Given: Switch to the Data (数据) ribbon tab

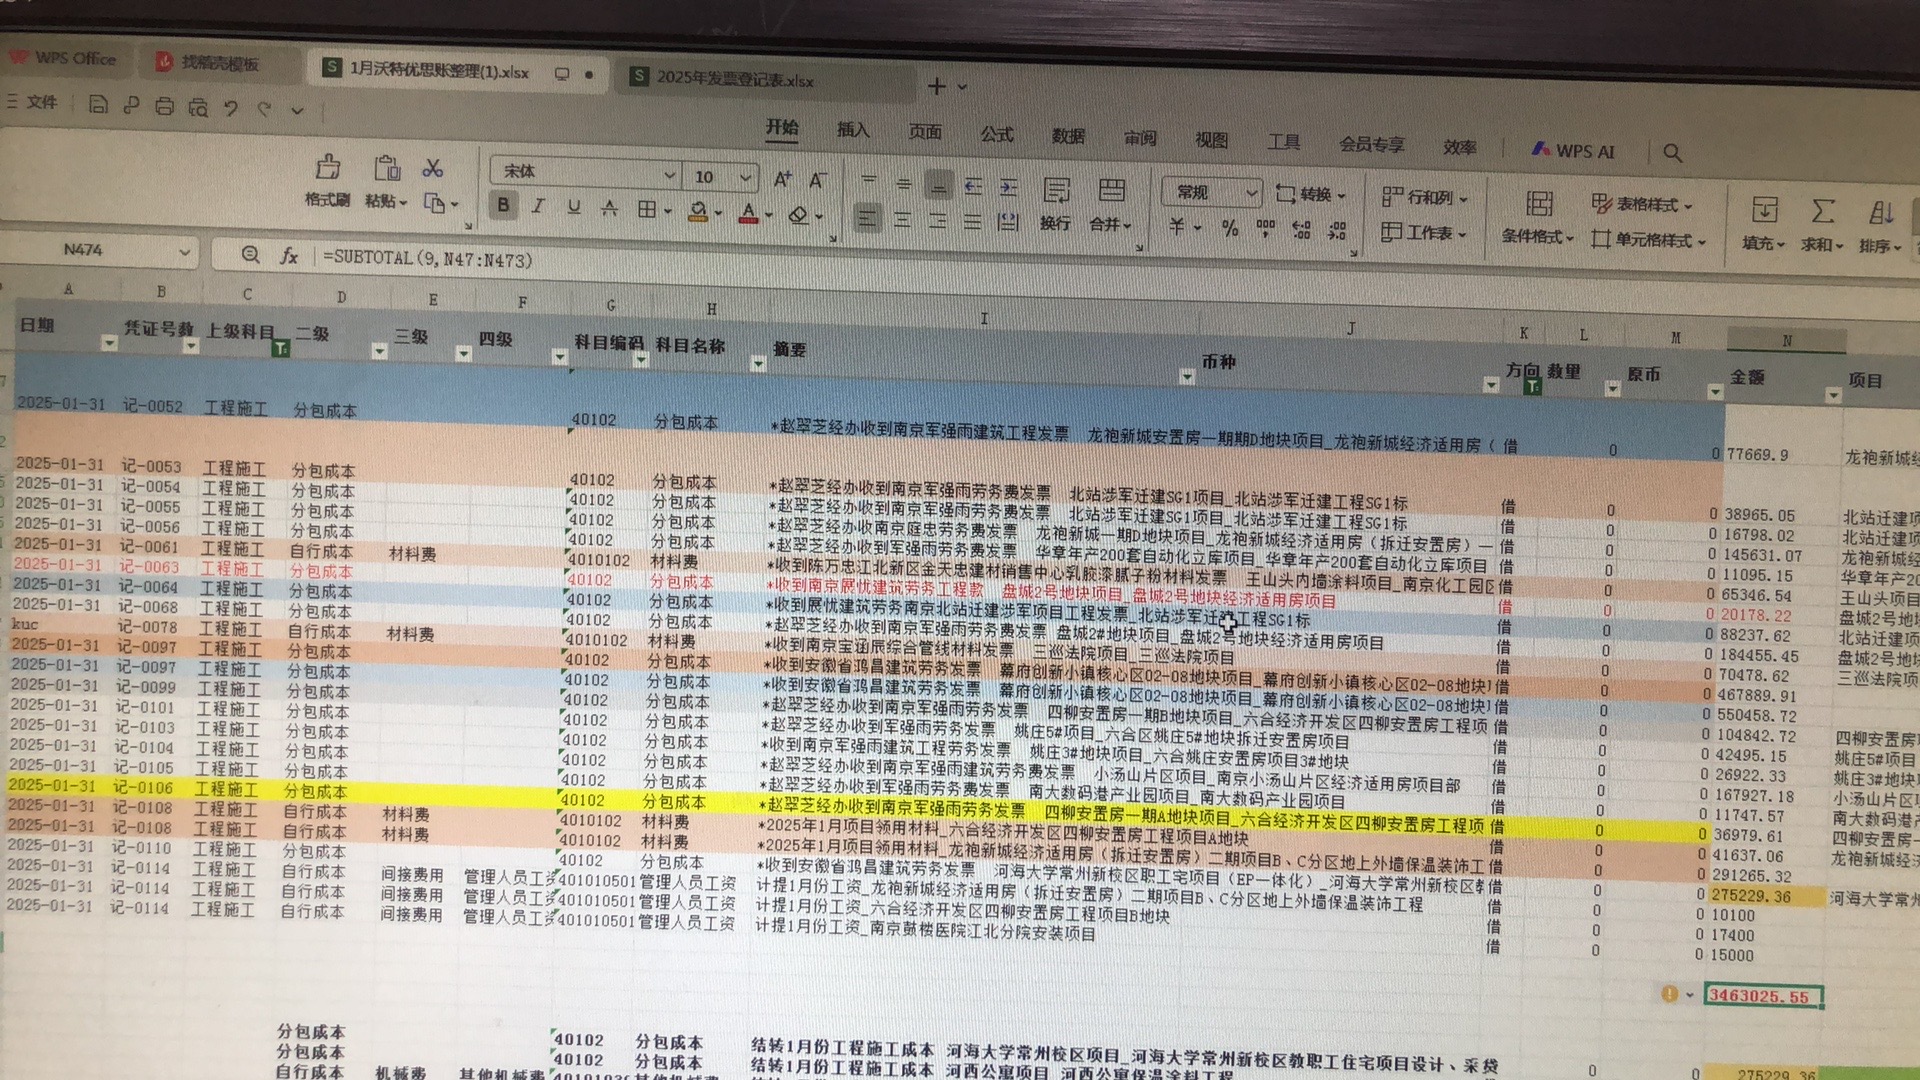Looking at the screenshot, I should click(x=1068, y=136).
